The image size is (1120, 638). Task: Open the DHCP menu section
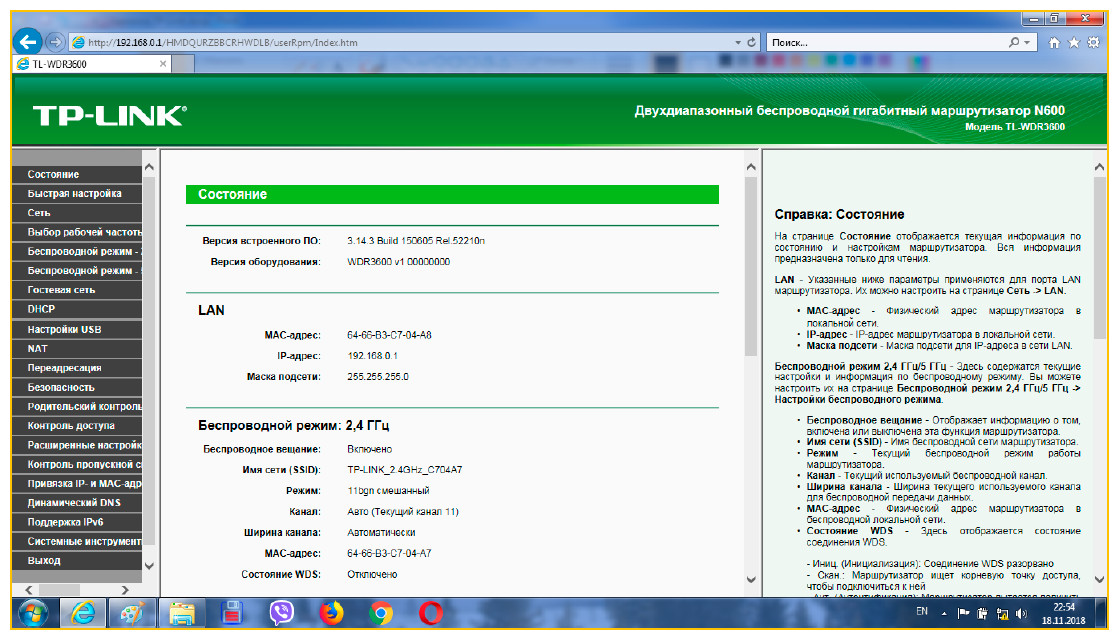coord(42,310)
